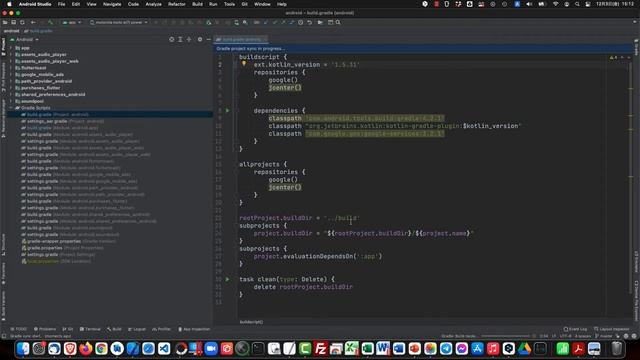Select the build.gradle editor tab
The height and width of the screenshot is (360, 640).
[x=241, y=40]
